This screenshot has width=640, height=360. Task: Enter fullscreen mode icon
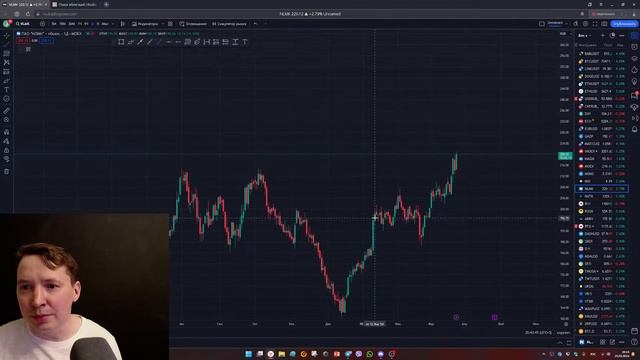click(595, 24)
